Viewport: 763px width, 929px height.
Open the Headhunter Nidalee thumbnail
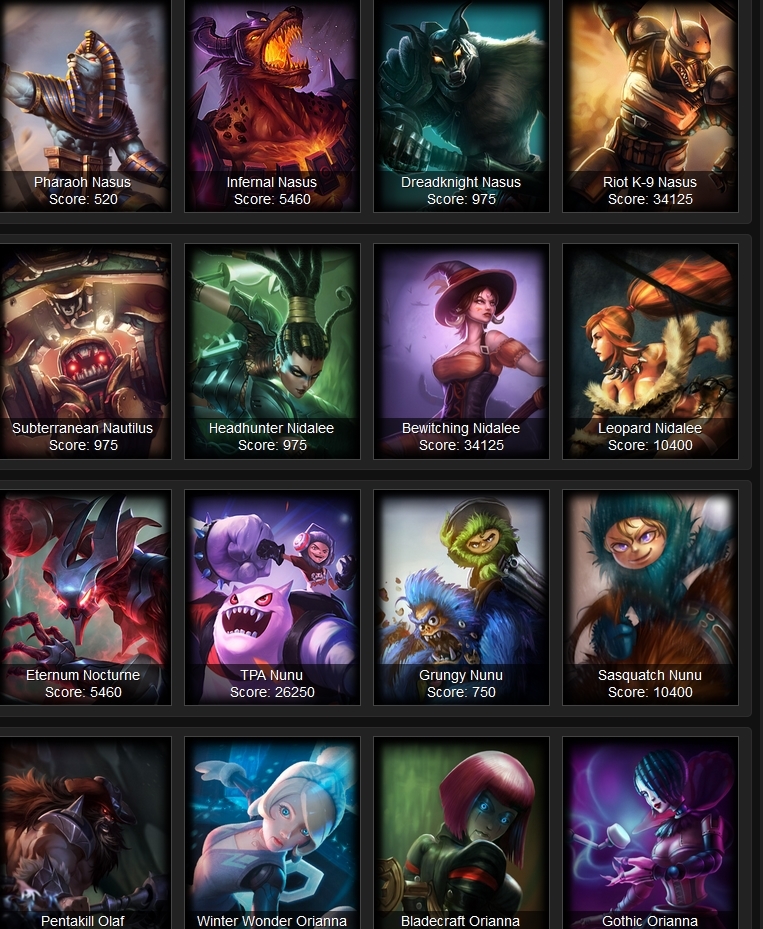(x=272, y=351)
